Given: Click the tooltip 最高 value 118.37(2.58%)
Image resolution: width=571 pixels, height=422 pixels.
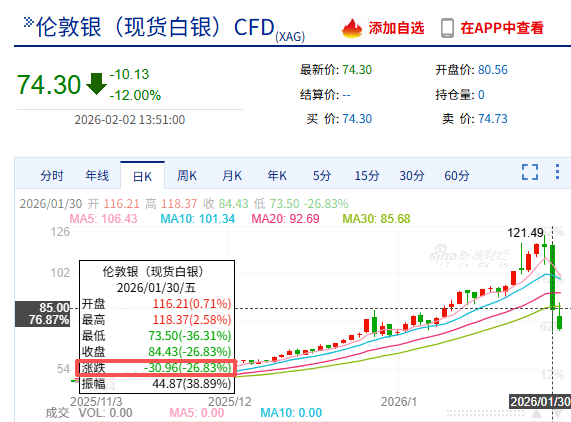Looking at the screenshot, I should pyautogui.click(x=192, y=319).
